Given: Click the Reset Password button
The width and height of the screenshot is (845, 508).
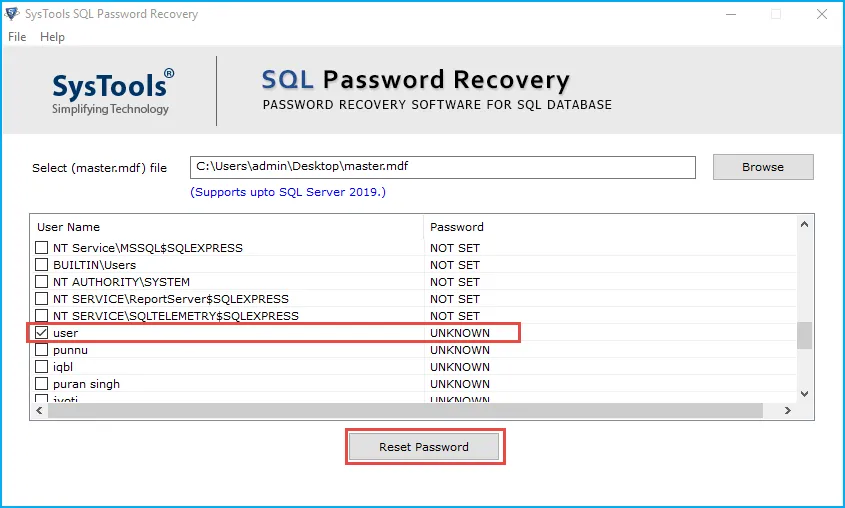Looking at the screenshot, I should (x=423, y=447).
